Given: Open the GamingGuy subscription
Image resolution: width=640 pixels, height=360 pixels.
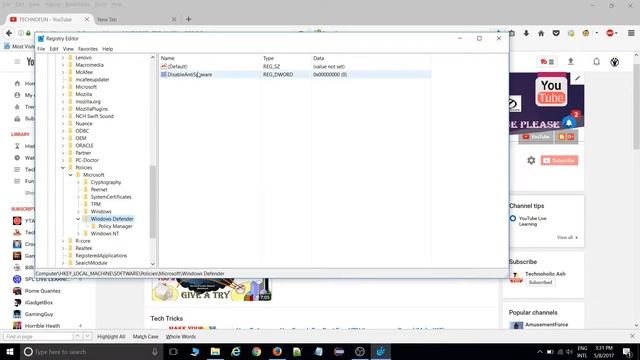Looking at the screenshot, I should coord(39,314).
